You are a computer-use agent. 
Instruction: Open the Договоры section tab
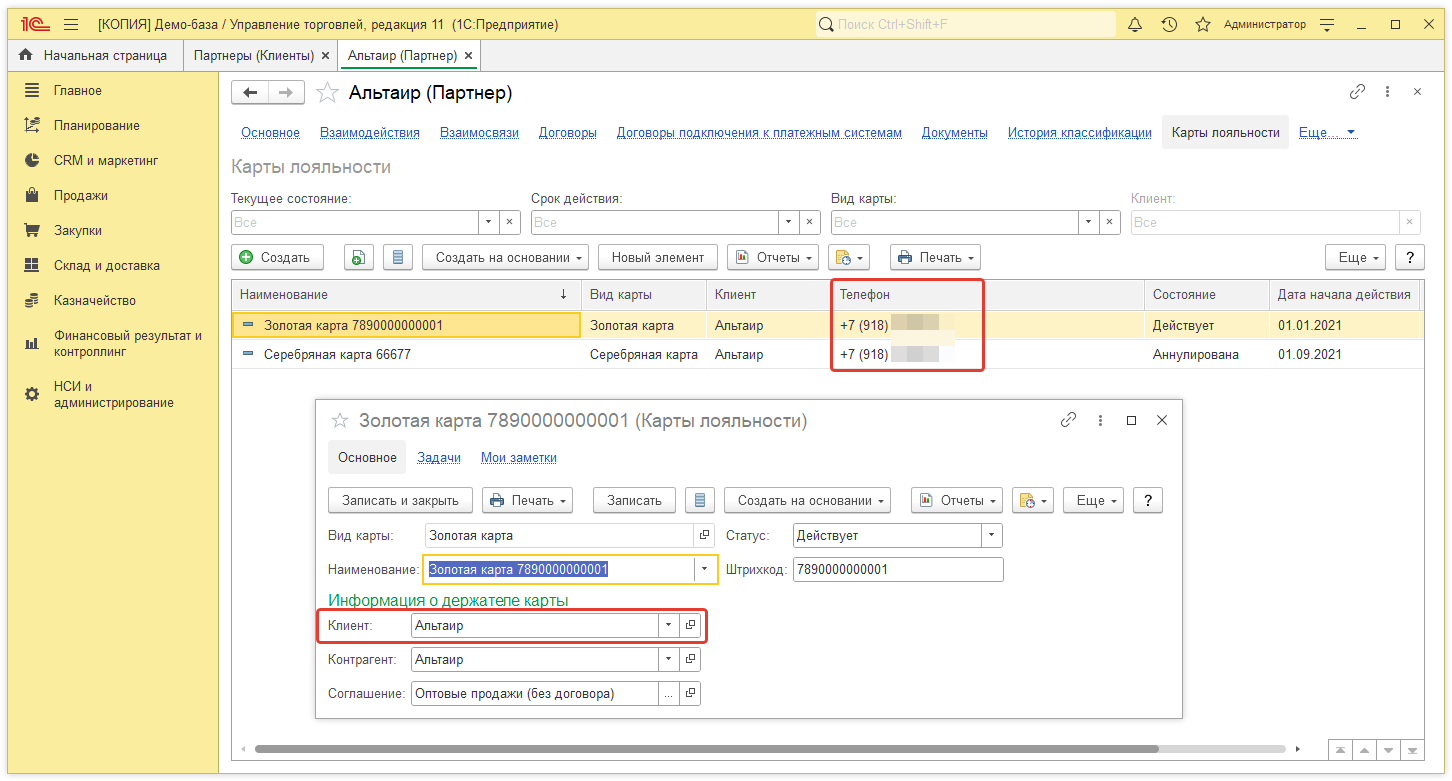point(567,133)
